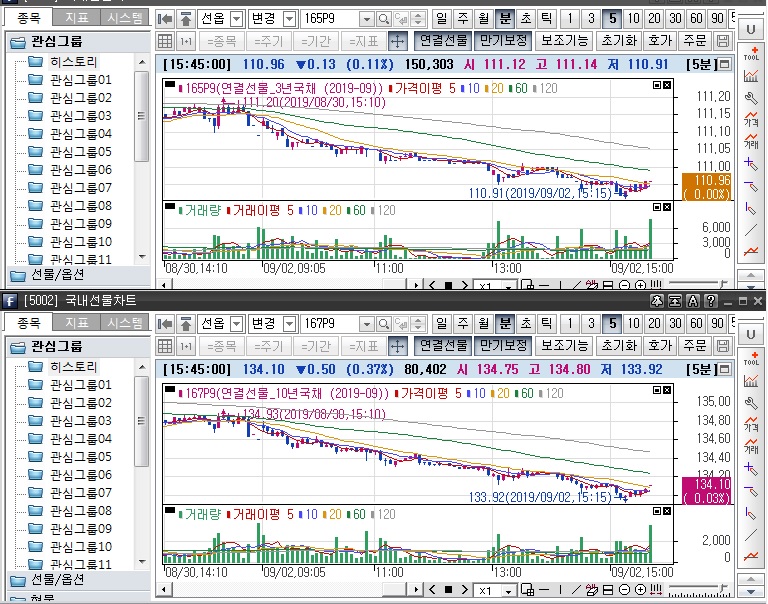Open the 선옵 dropdown in top chart toolbar

tap(236, 19)
